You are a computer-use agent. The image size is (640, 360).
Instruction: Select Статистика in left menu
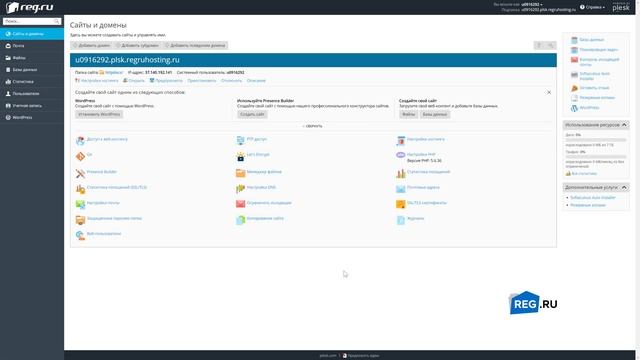[32, 82]
